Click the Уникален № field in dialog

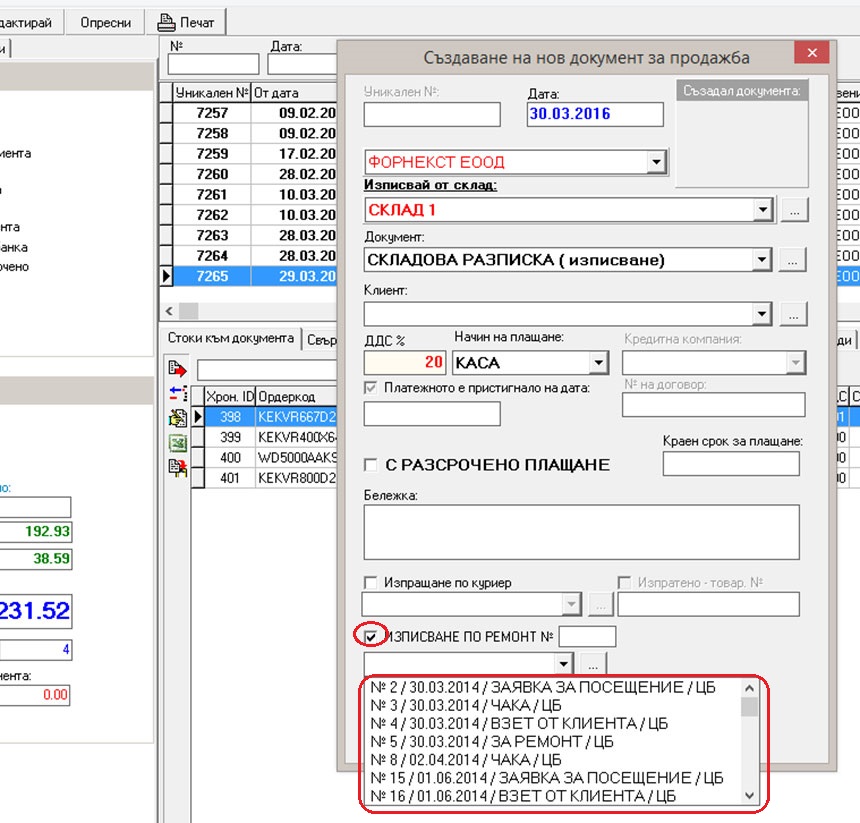432,114
